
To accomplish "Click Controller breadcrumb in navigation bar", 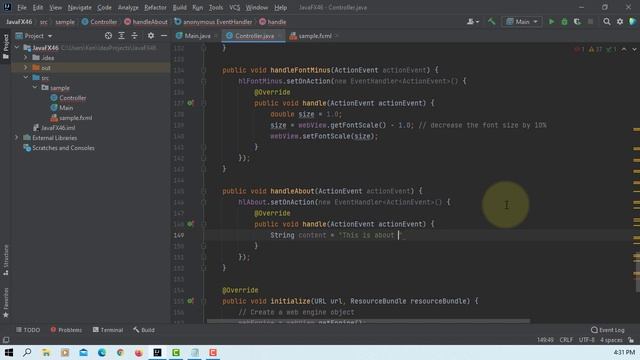I will pos(99,22).
